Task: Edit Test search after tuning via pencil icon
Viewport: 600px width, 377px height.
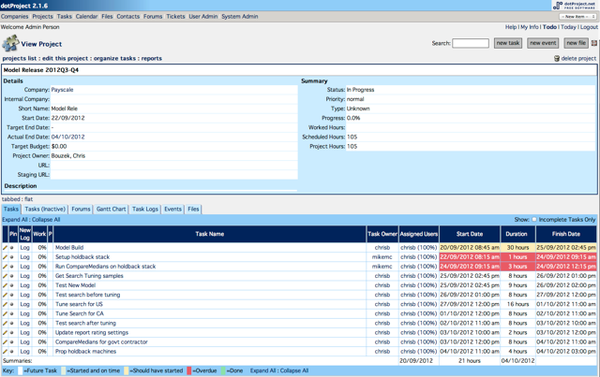Action: [x=5, y=323]
